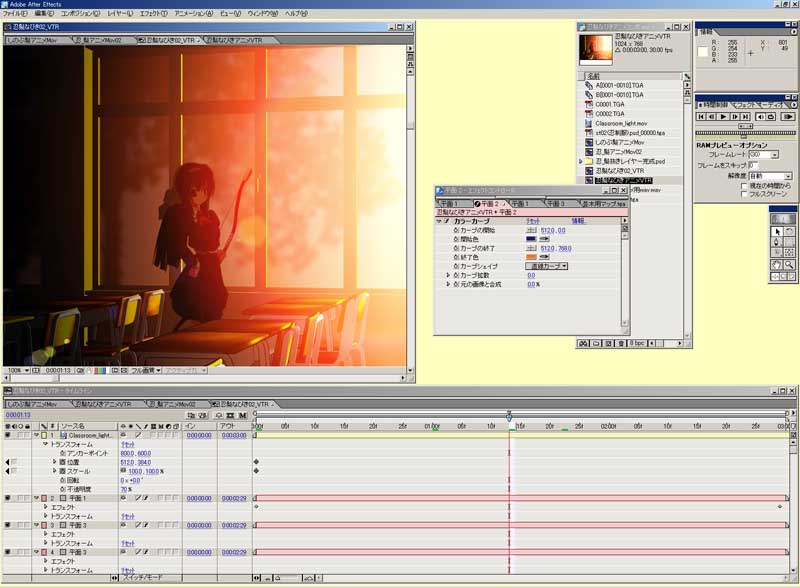
Task: Click スイッチ/モード toggle at Timeline bottom
Action: click(143, 578)
